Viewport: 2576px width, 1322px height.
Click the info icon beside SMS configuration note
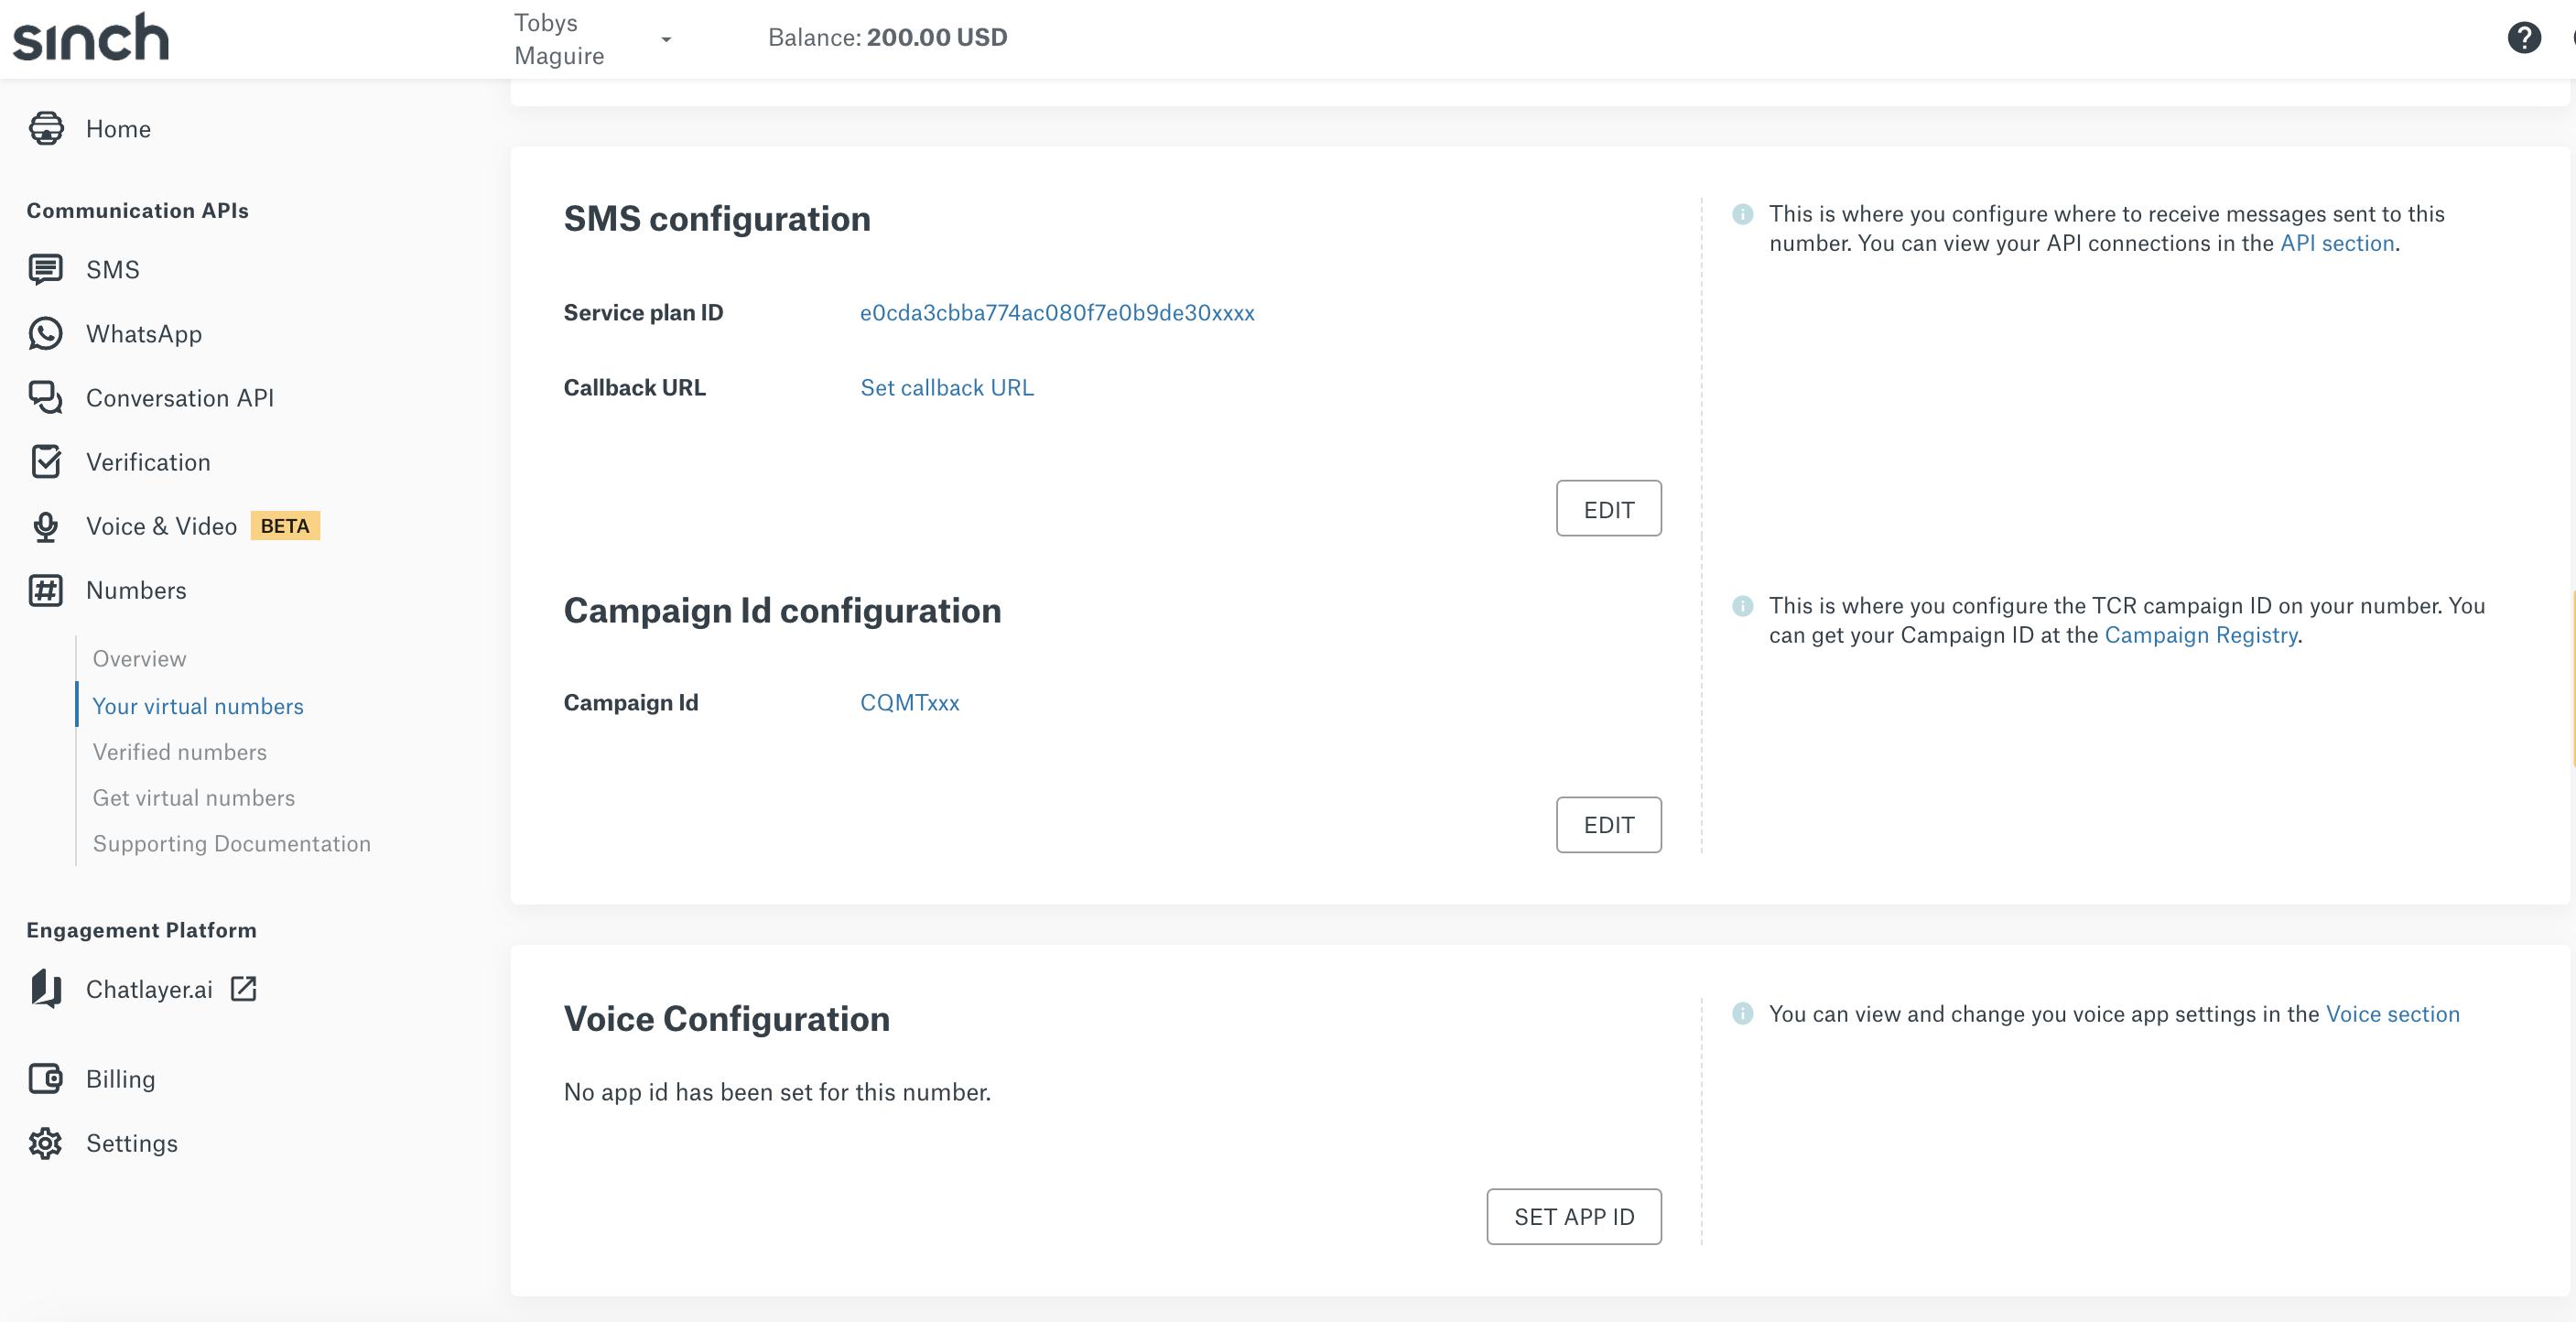(x=1742, y=214)
